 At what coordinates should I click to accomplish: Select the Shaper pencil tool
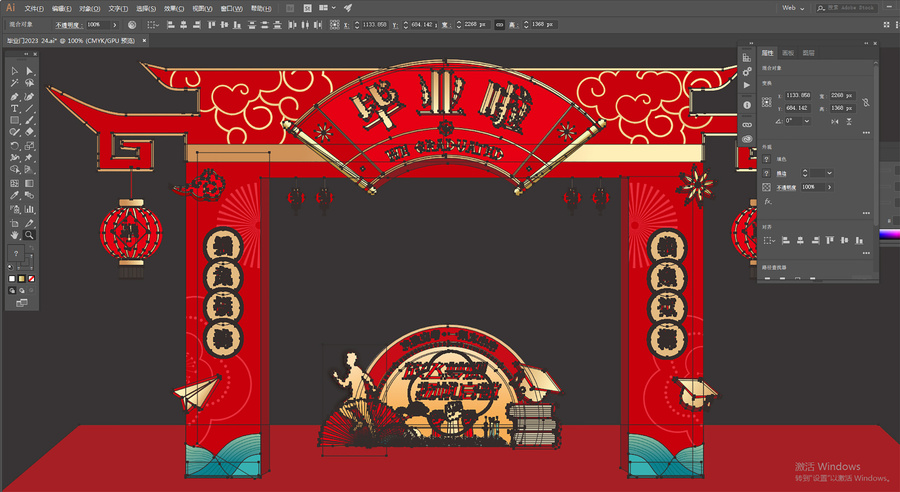pyautogui.click(x=15, y=133)
